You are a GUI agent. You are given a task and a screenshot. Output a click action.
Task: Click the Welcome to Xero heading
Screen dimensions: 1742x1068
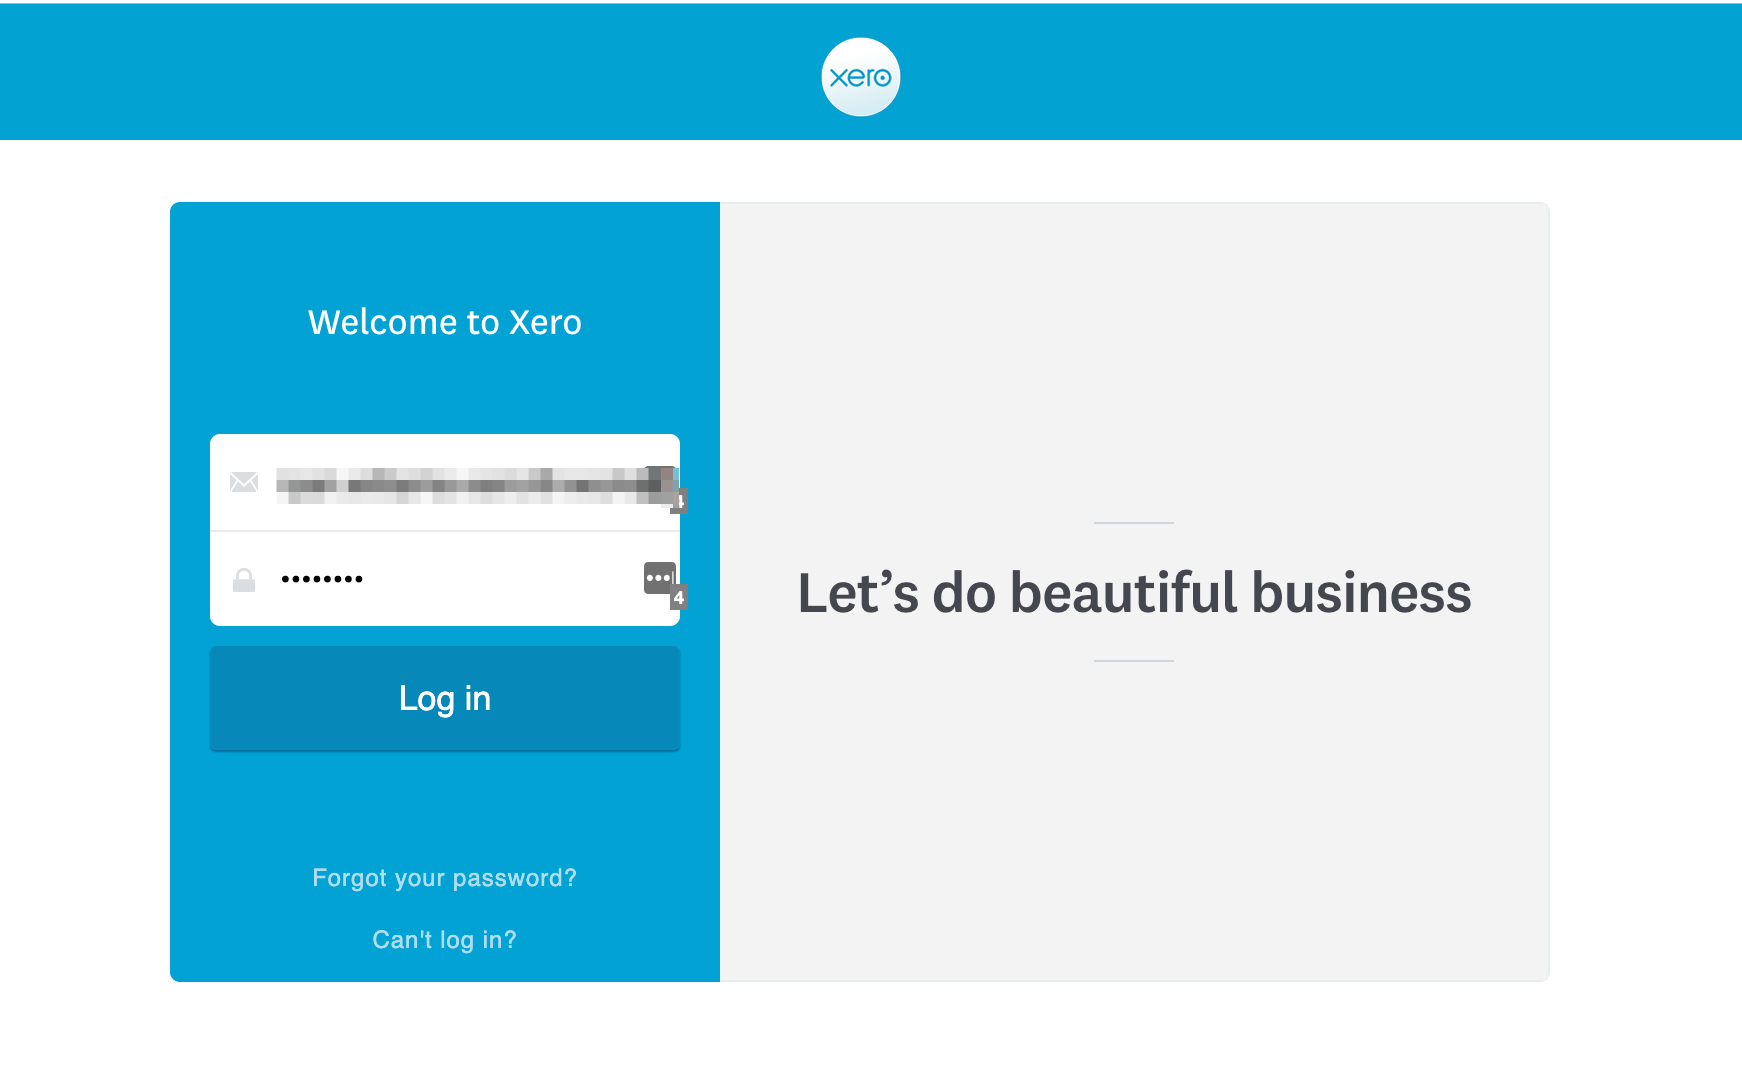pyautogui.click(x=445, y=322)
